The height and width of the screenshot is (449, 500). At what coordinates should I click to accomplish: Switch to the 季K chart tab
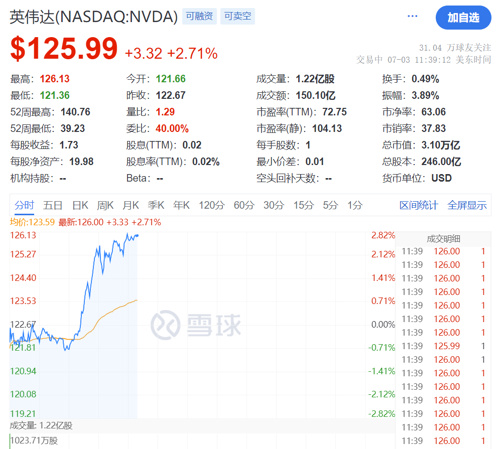coord(156,205)
